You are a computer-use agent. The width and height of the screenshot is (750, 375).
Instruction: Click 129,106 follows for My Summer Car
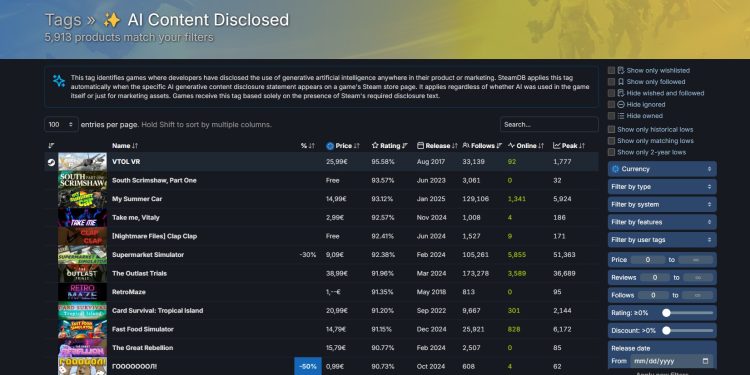pos(475,199)
